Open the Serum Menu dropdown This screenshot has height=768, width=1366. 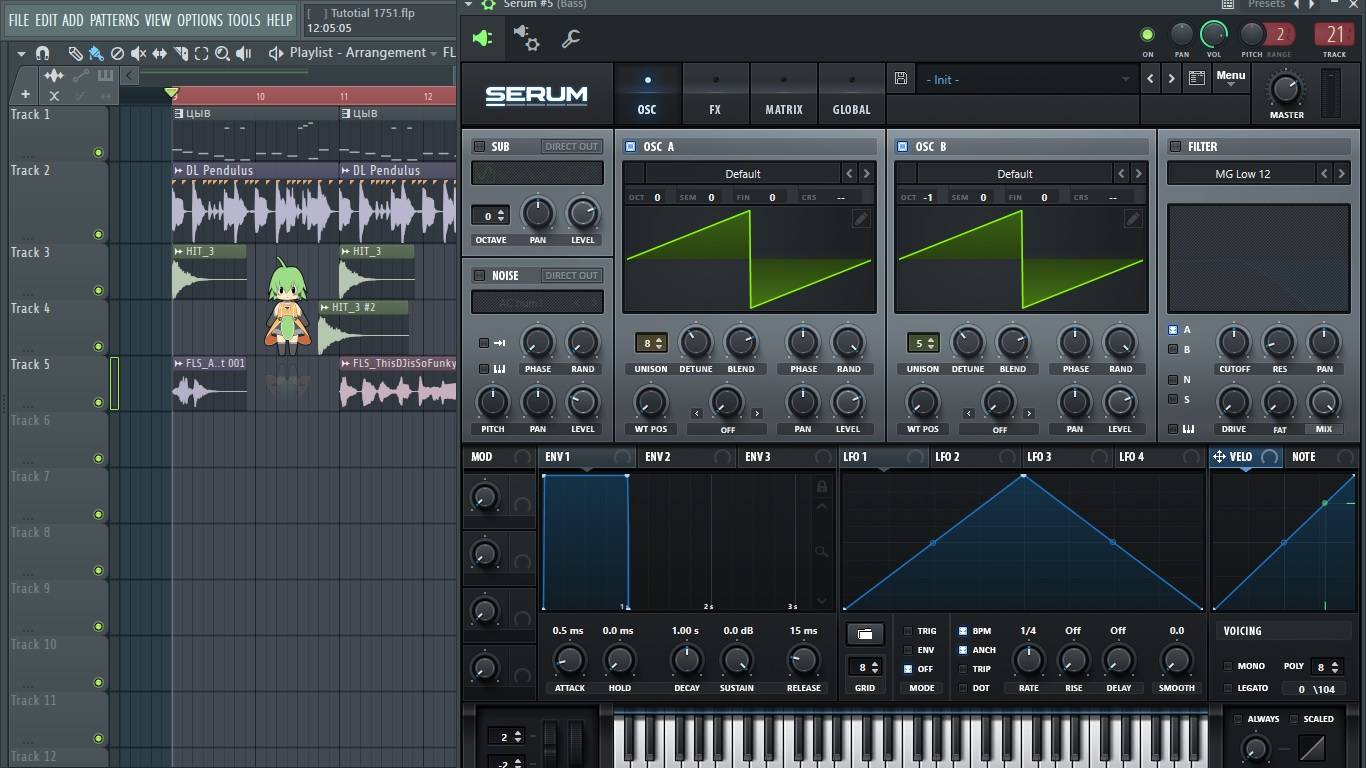click(1230, 78)
